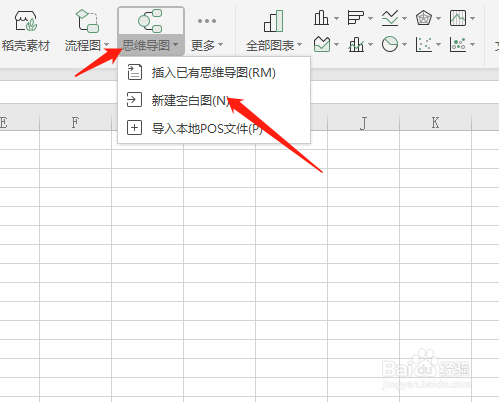The height and width of the screenshot is (402, 499).
Task: Insert an area chart icon
Action: click(x=322, y=44)
